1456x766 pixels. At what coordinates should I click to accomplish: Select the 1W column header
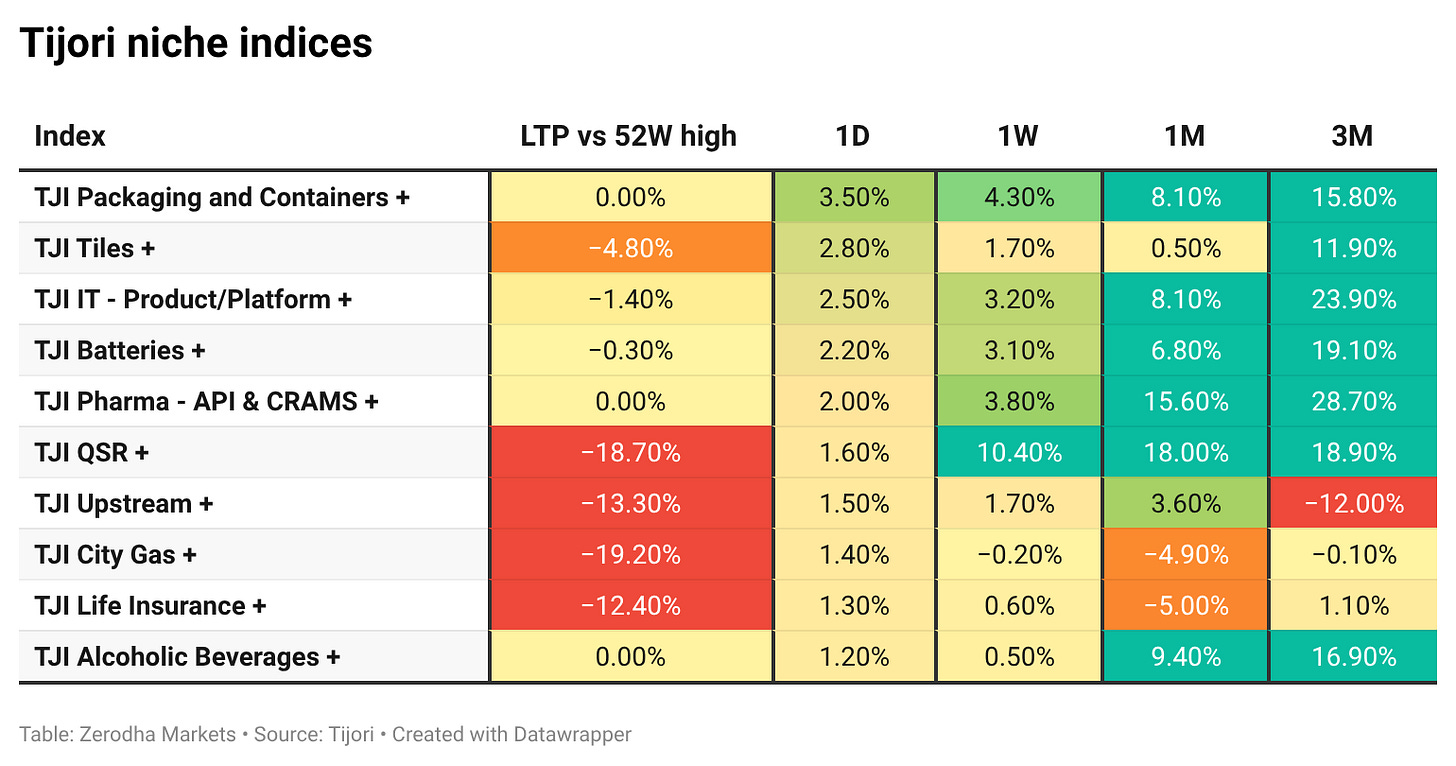click(x=1018, y=135)
